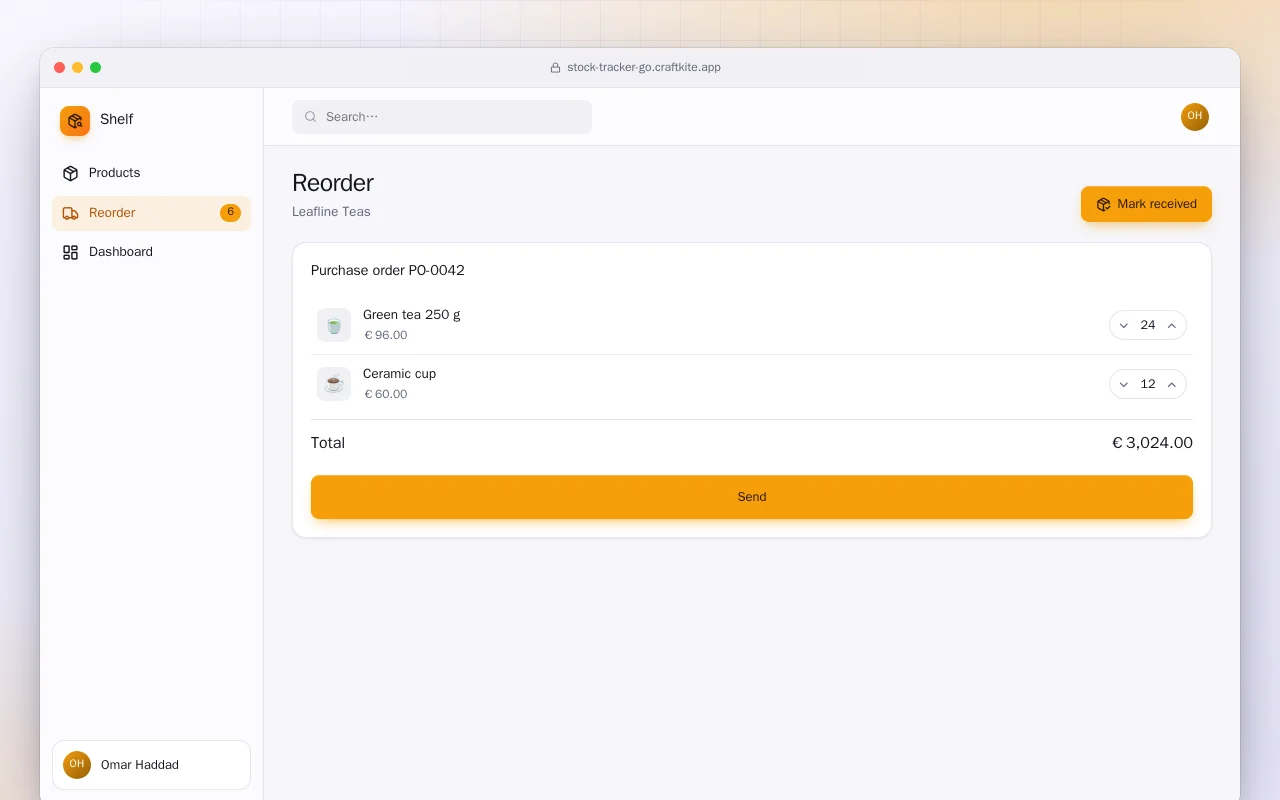Focus the Search input field

pos(442,117)
